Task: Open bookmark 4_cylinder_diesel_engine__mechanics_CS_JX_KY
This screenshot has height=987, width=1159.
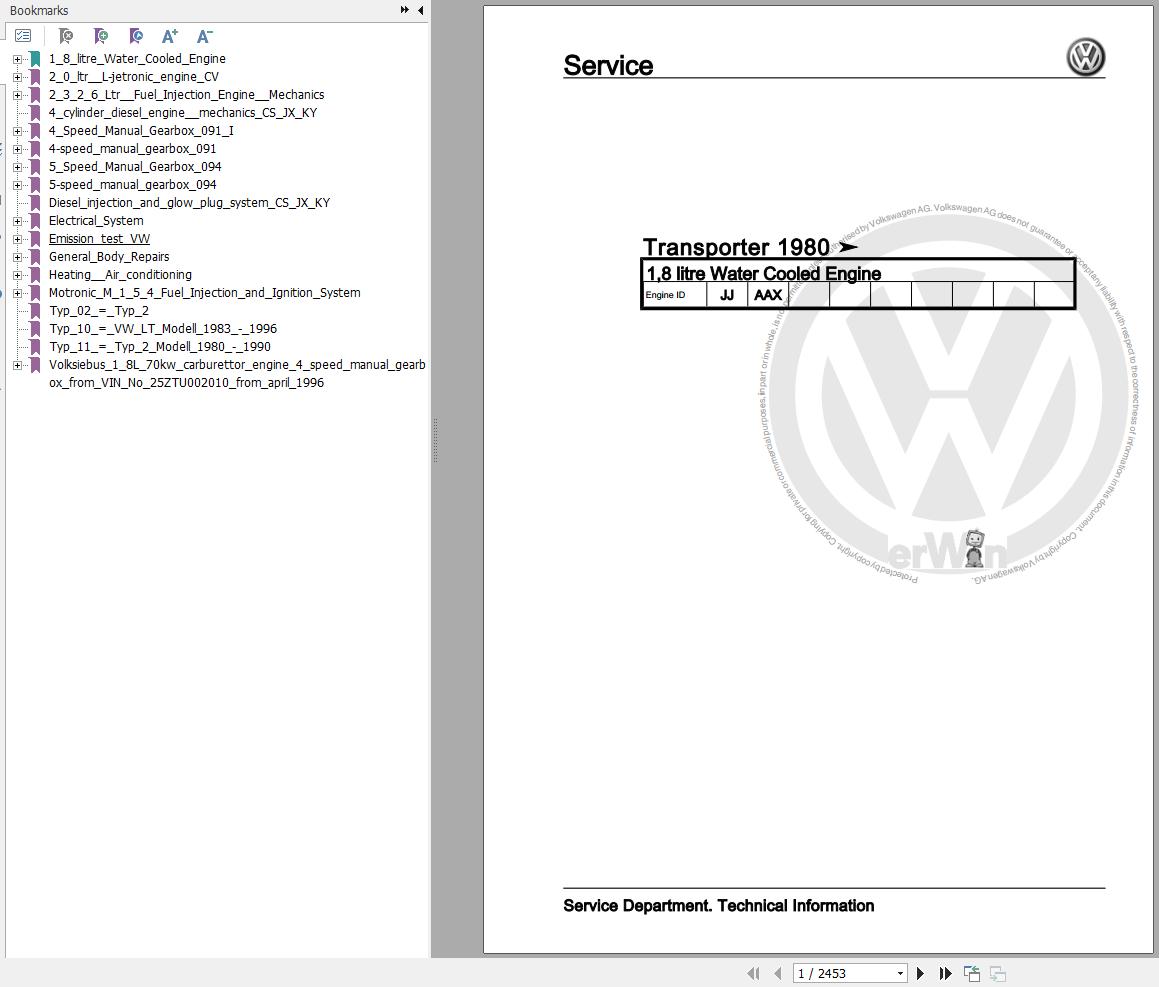Action: [183, 112]
